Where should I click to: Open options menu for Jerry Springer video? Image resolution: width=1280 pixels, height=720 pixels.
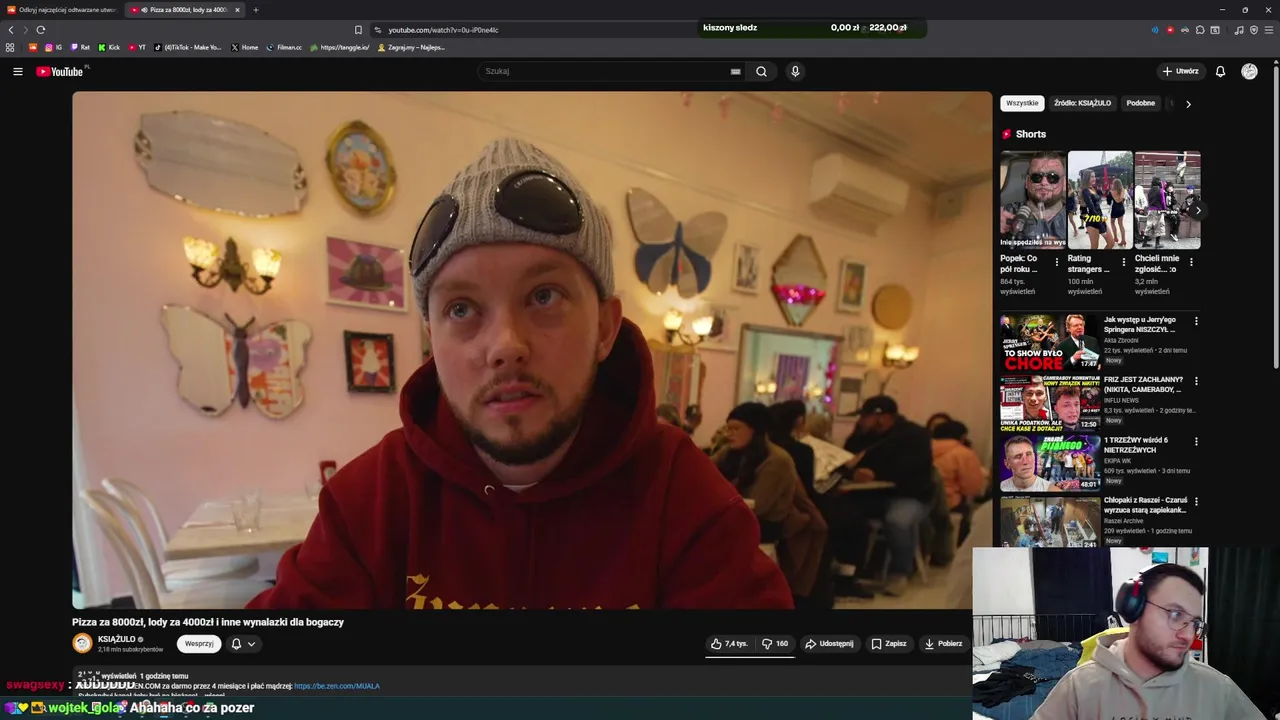[1196, 321]
